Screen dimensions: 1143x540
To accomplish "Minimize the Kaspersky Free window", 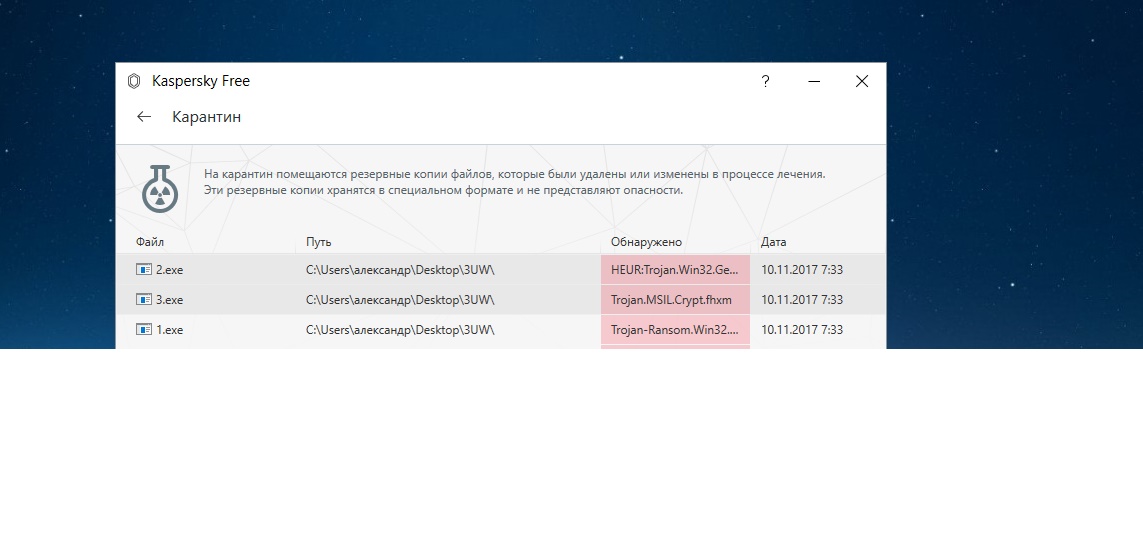I will click(x=814, y=82).
